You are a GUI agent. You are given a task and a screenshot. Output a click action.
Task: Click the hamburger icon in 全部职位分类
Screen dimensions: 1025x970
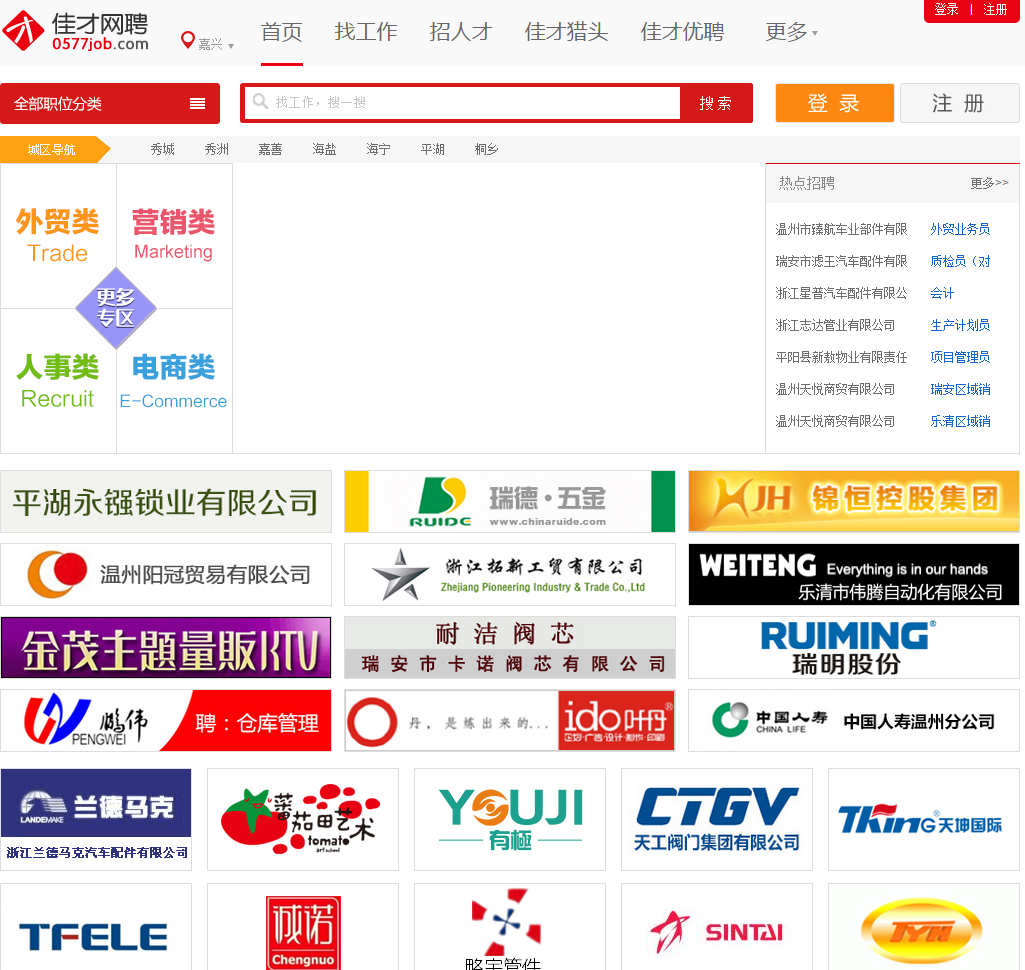point(197,103)
